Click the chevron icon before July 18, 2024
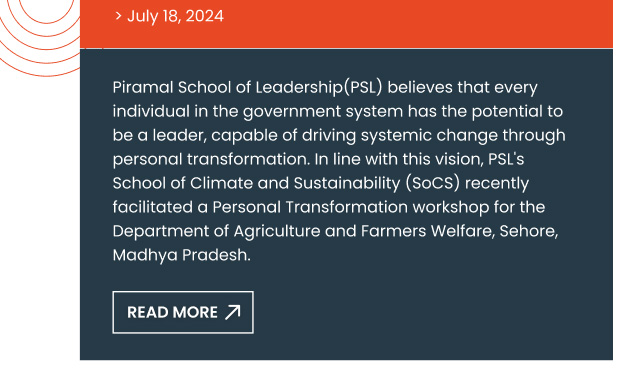Viewport: 639px width, 386px height. click(118, 16)
